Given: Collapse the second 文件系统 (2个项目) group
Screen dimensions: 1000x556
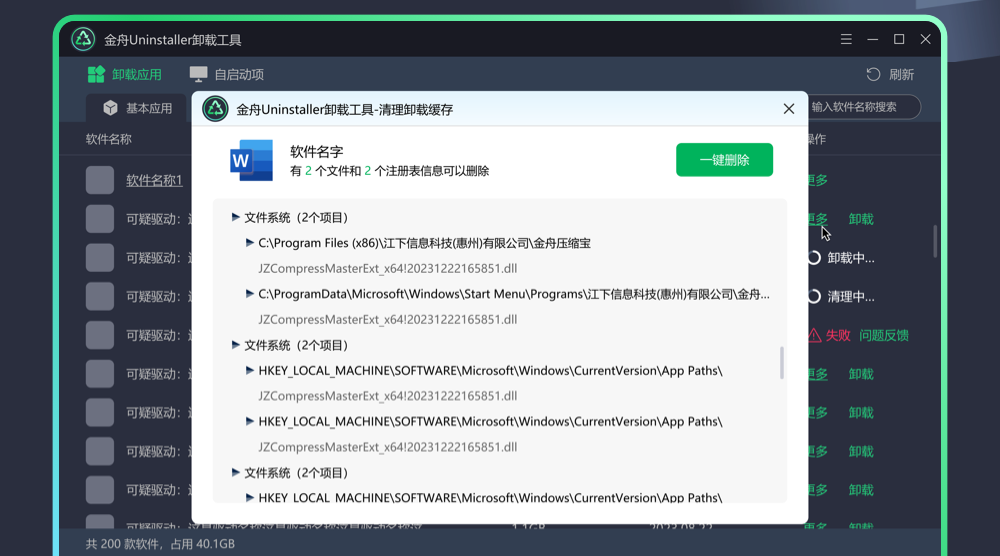Looking at the screenshot, I should click(235, 345).
